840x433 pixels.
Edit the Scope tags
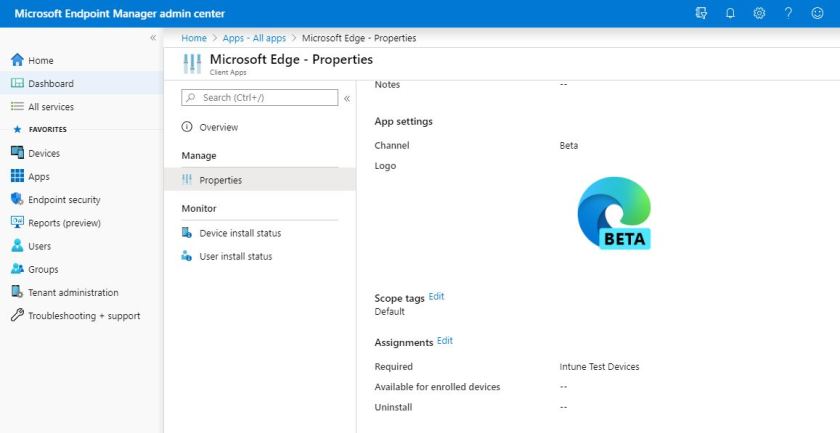click(x=436, y=297)
